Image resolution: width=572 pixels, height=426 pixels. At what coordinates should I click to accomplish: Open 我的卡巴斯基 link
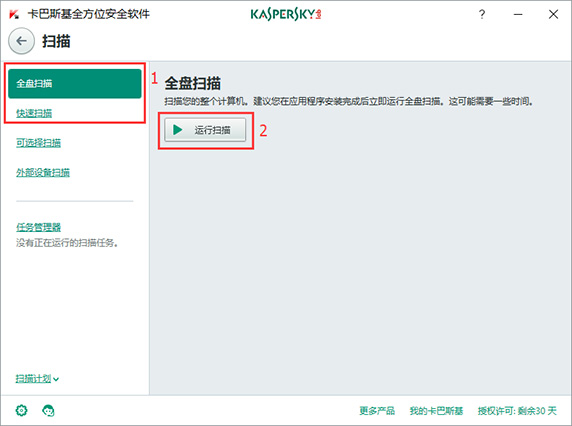[436, 411]
